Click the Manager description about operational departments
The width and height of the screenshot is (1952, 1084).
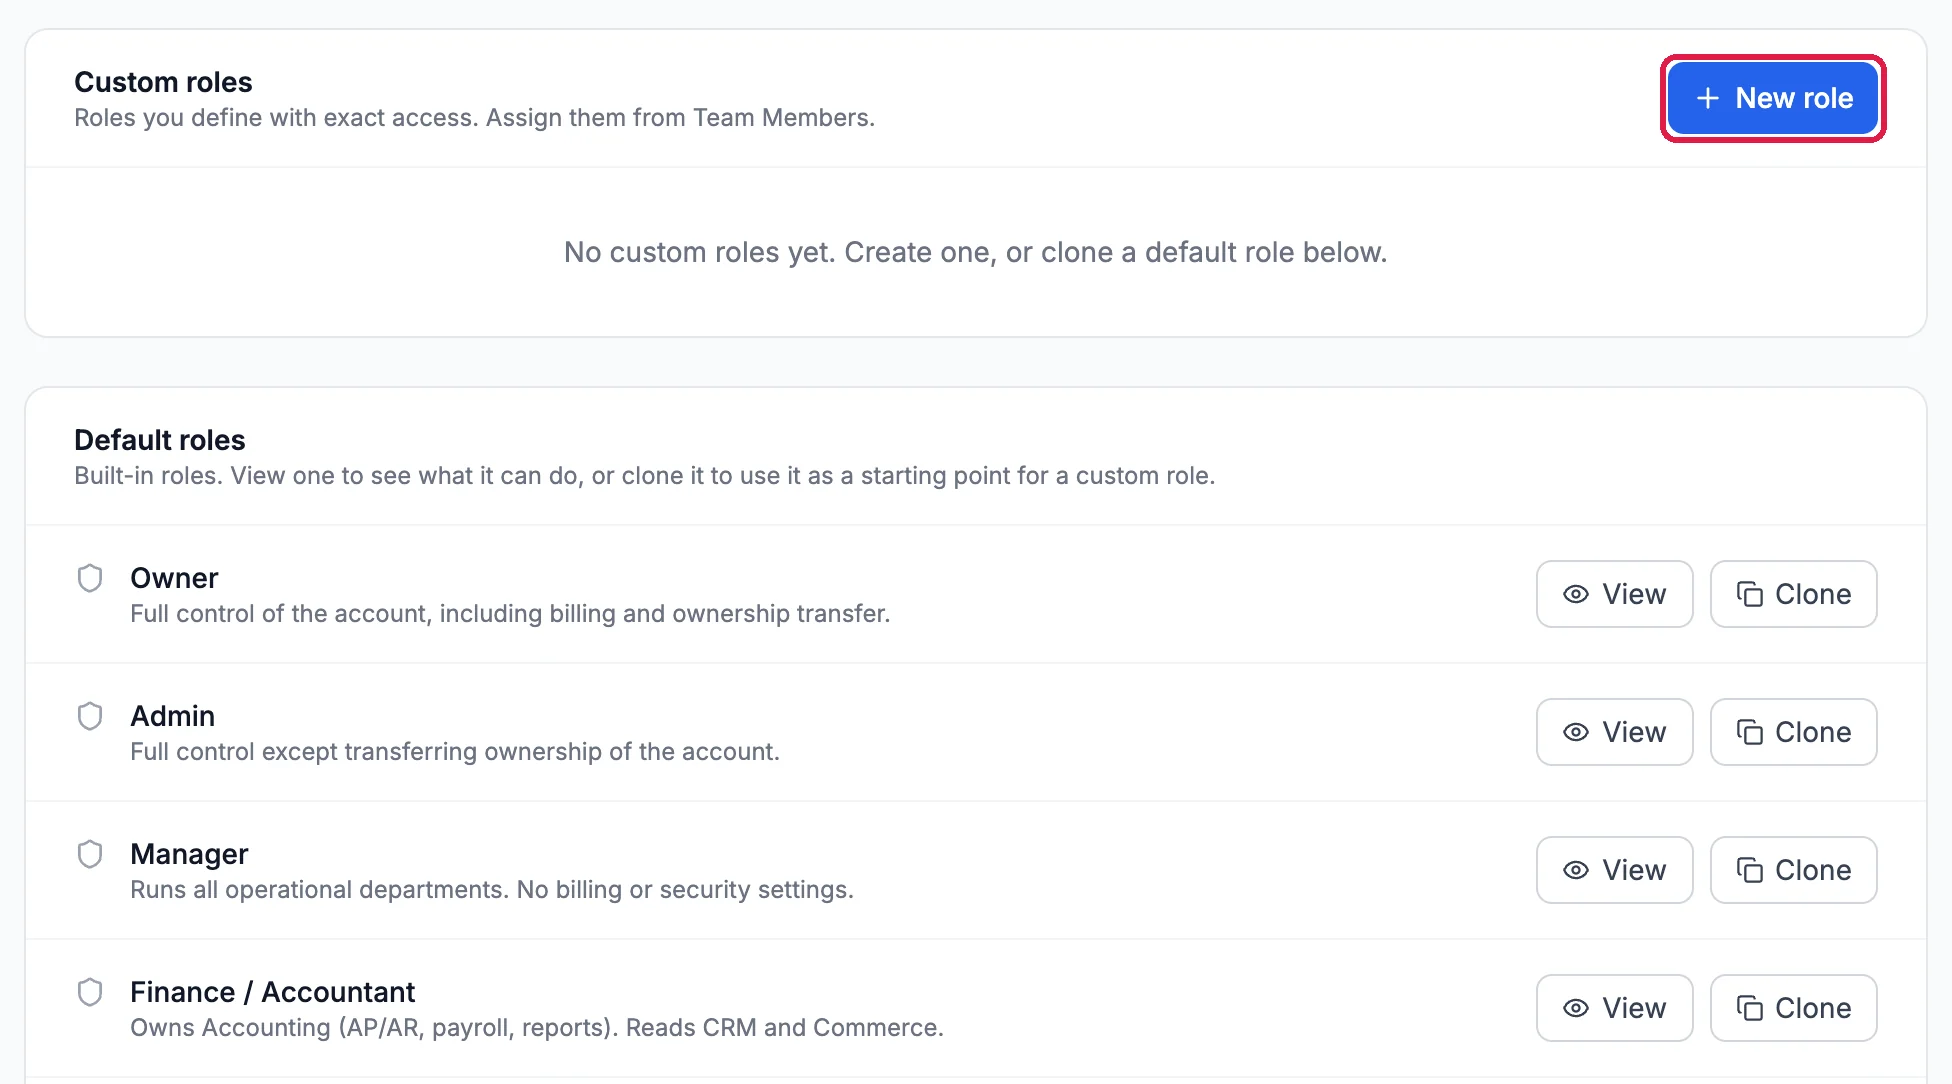[492, 889]
